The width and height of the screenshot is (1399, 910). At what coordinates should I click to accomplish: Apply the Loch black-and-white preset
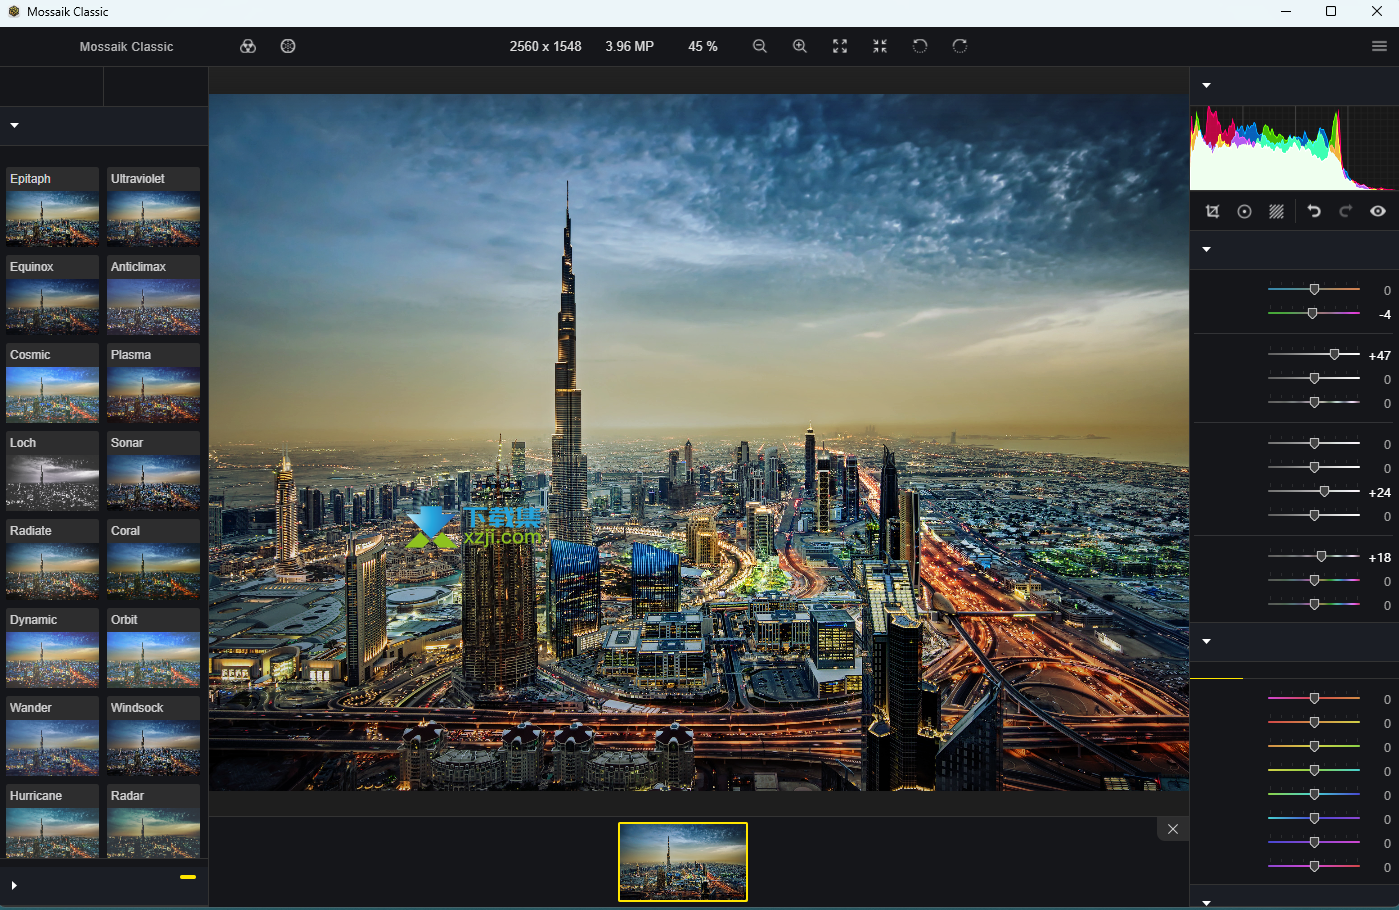click(x=52, y=471)
